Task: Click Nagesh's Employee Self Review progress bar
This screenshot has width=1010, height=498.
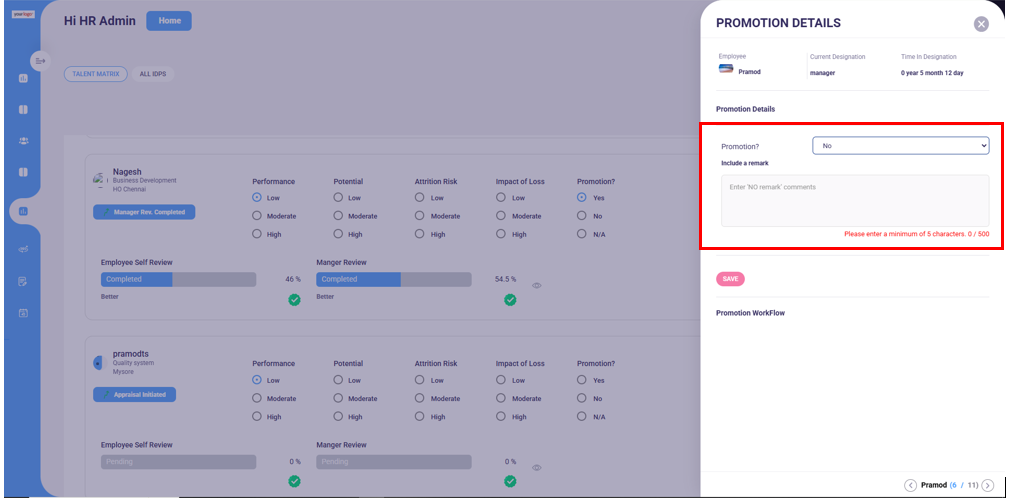Action: click(178, 279)
